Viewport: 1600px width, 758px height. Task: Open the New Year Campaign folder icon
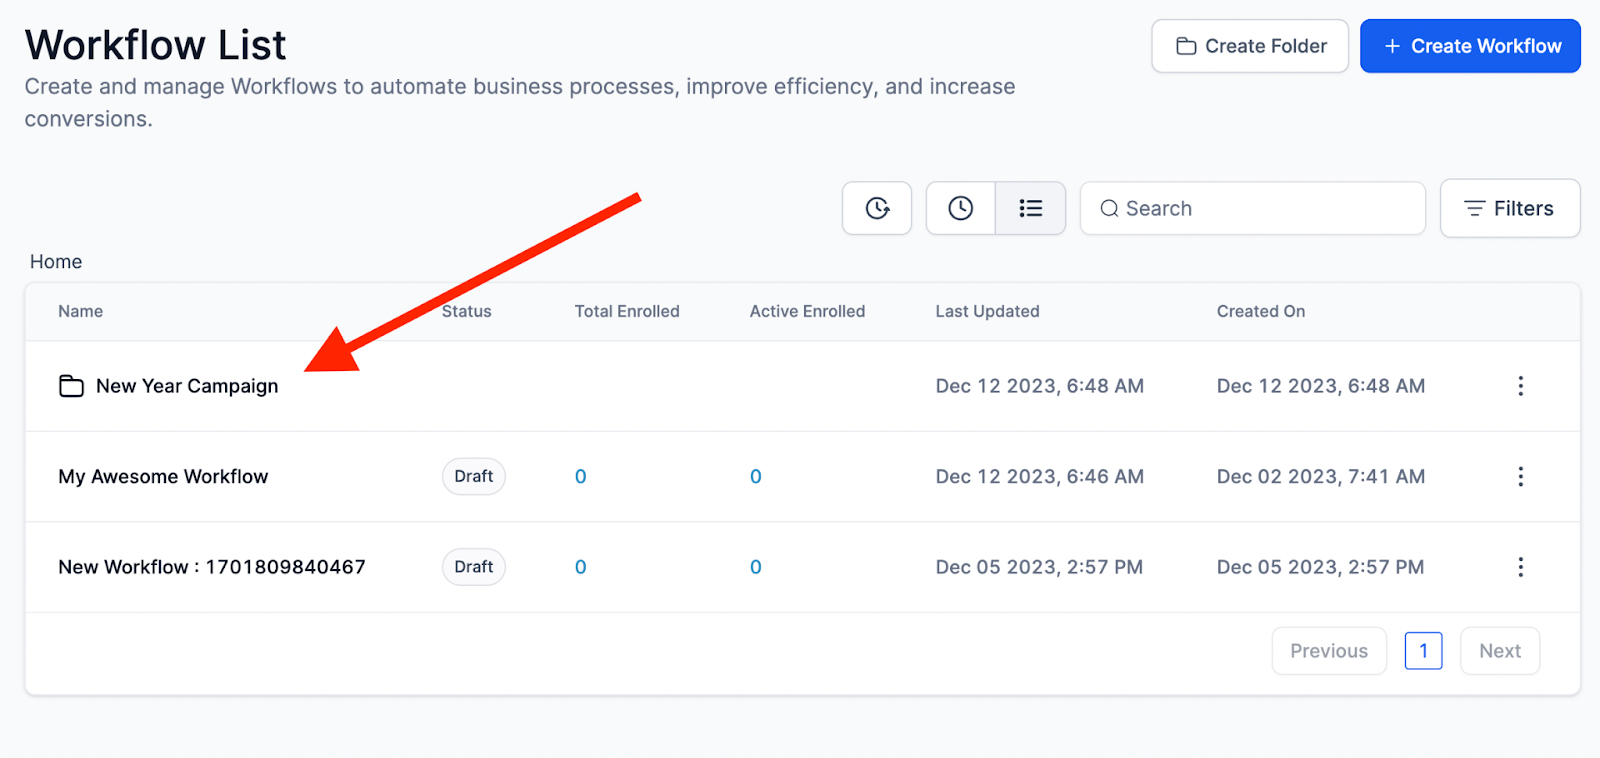pyautogui.click(x=71, y=386)
